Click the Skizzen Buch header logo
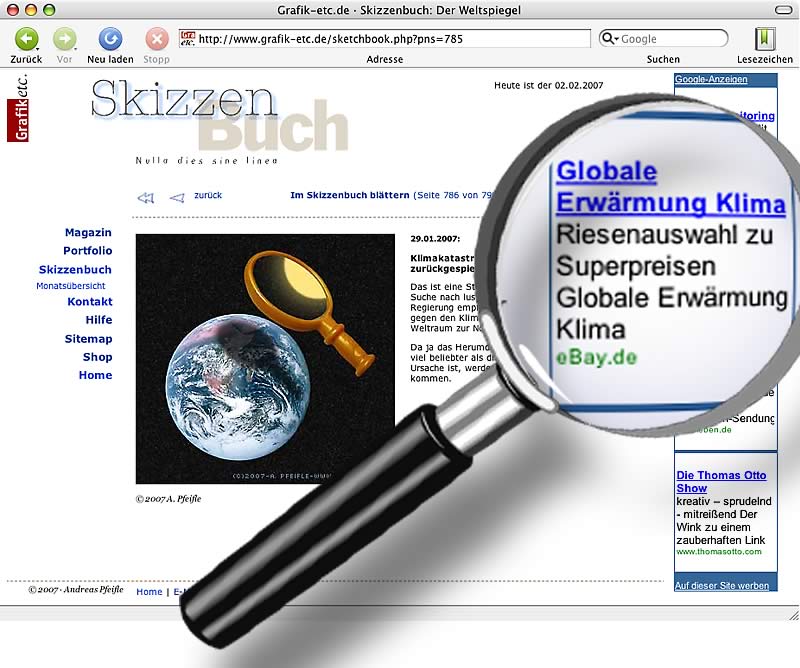 point(219,116)
